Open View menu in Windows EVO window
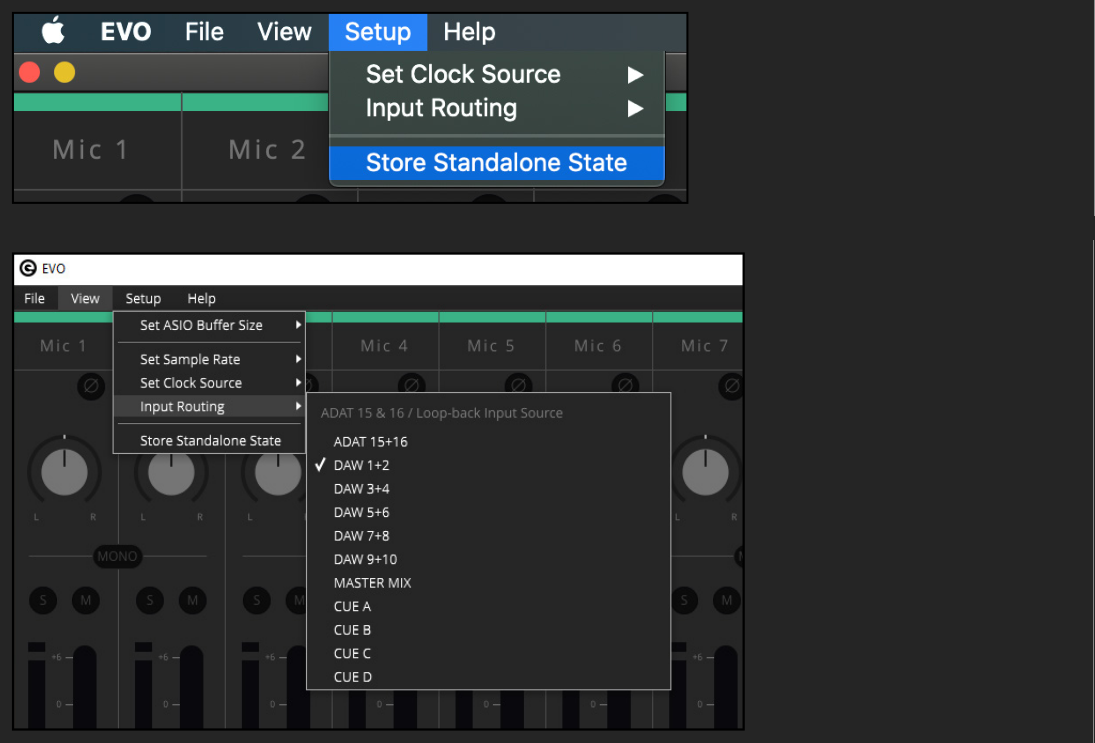 click(x=85, y=298)
